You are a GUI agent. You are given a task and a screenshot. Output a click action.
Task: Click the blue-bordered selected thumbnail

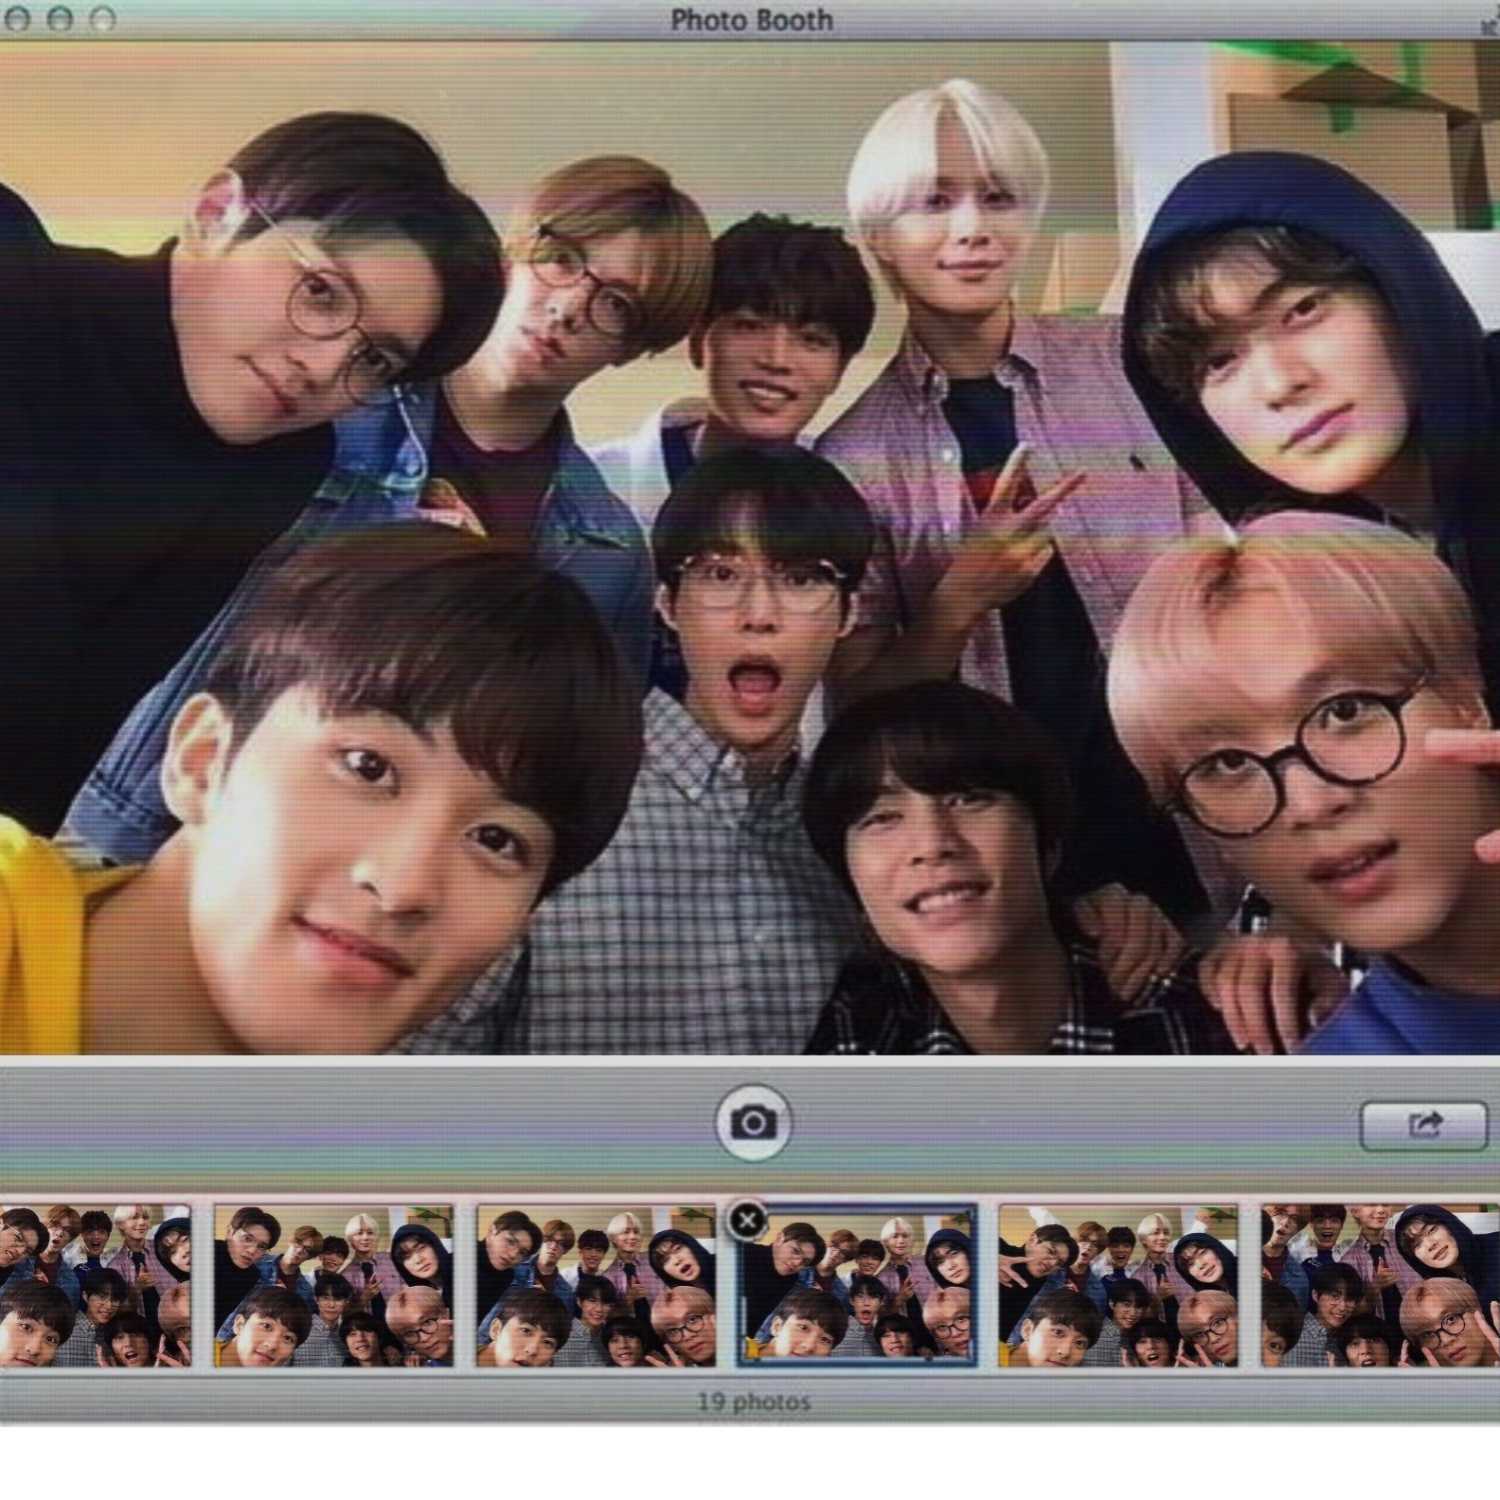coord(857,1286)
